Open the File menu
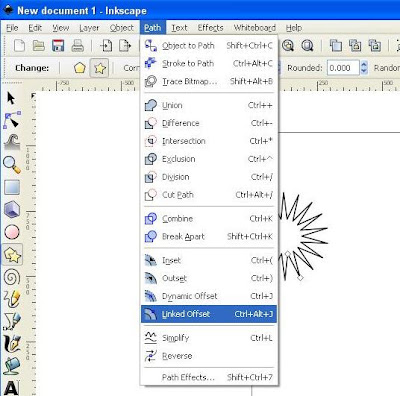 (12, 28)
